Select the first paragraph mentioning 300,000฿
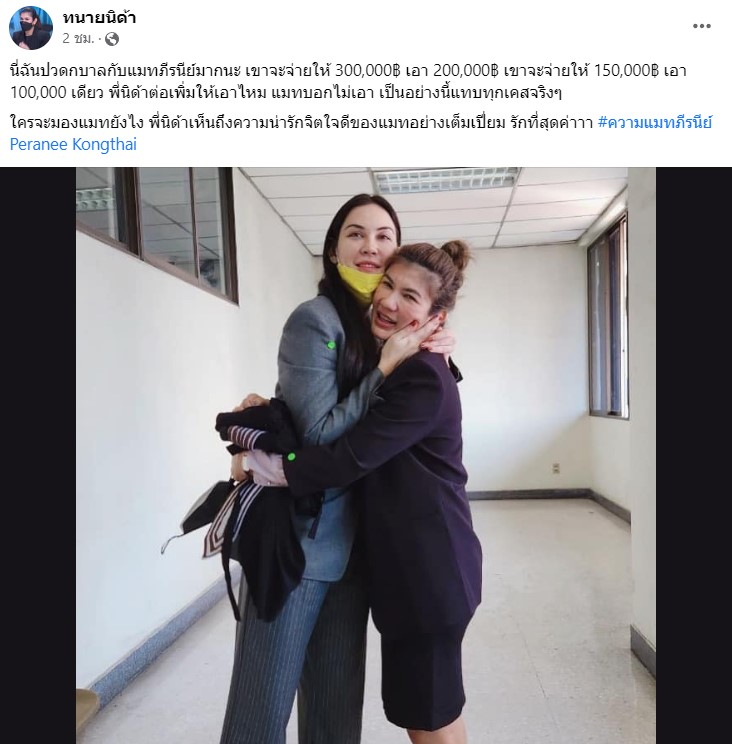 (348, 81)
